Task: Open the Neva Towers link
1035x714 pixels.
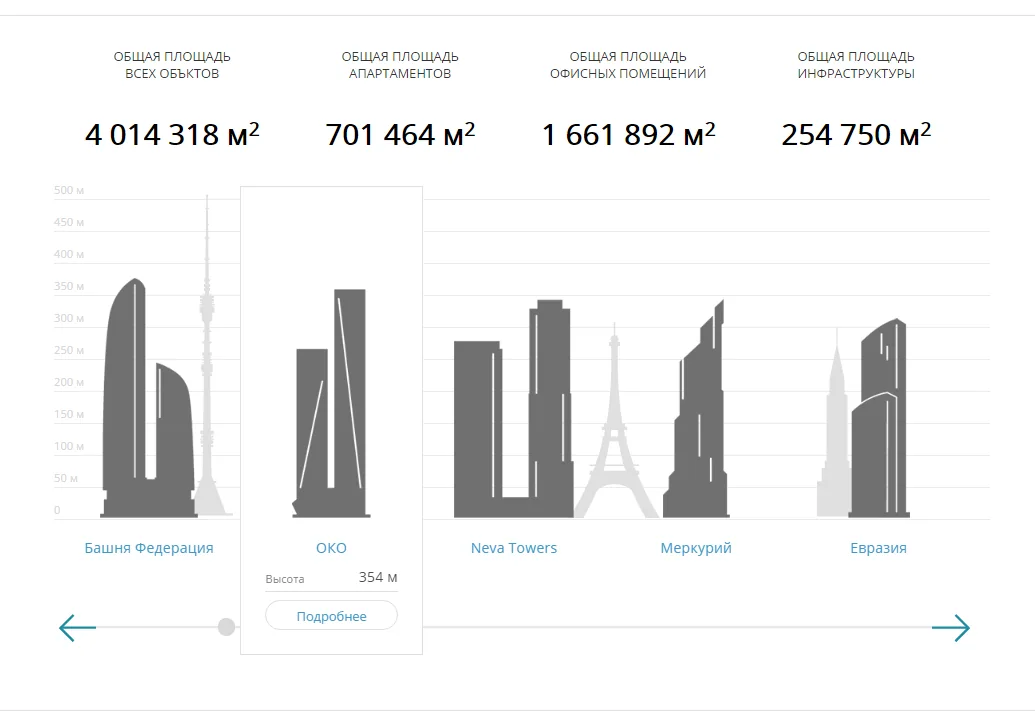Action: coord(514,548)
